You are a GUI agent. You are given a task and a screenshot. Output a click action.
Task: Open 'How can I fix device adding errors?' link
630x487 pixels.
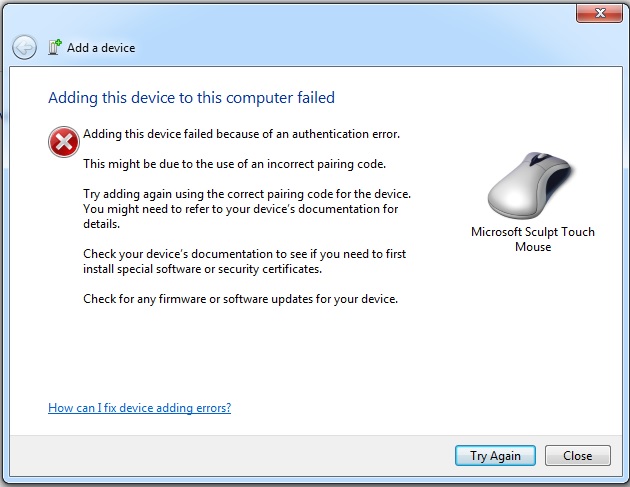click(139, 408)
